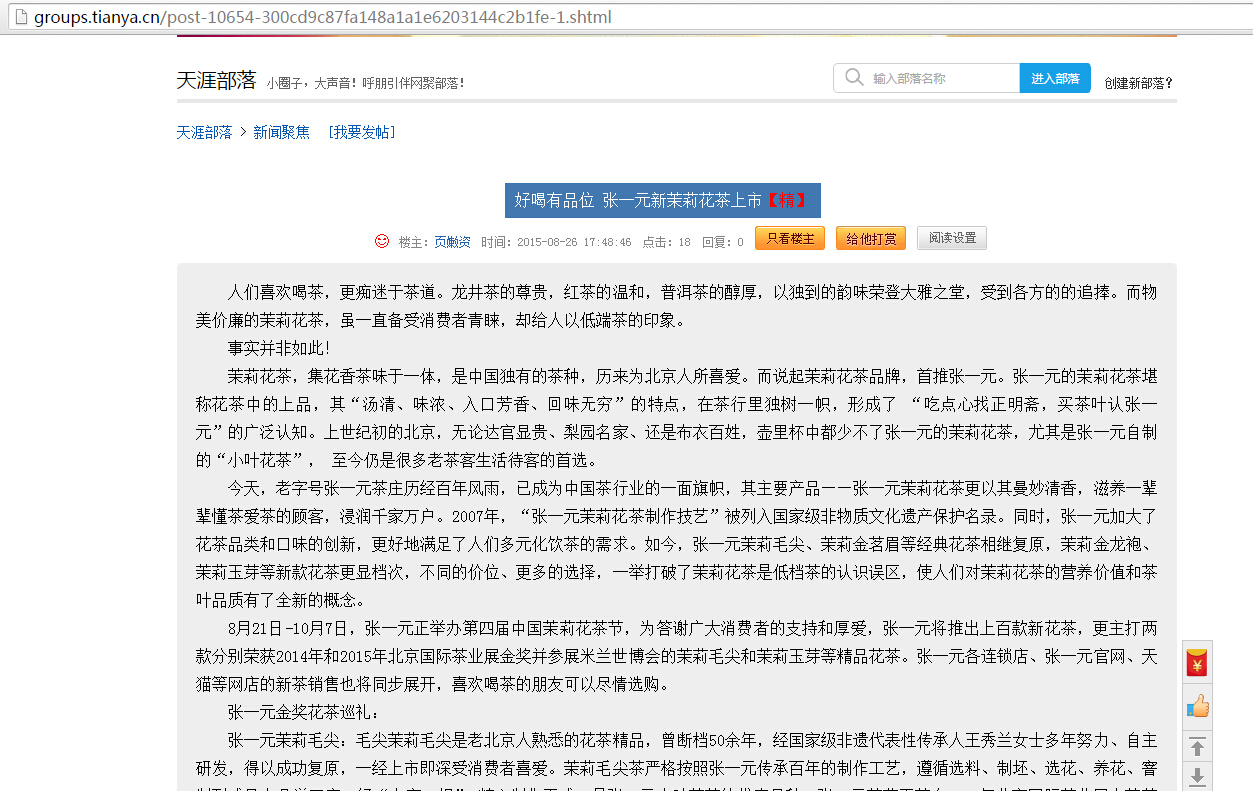The height and width of the screenshot is (791, 1253).
Task: Jump to top with the up-arrow icon
Action: click(x=1197, y=747)
